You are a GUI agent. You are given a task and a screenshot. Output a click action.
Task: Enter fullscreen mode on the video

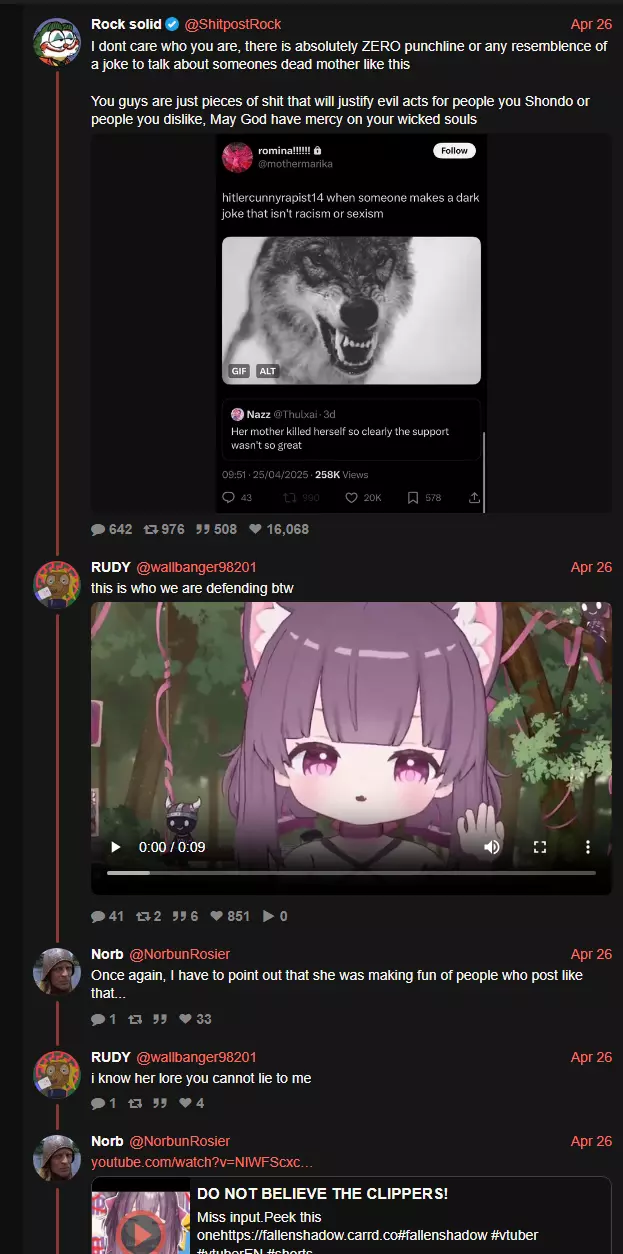coord(540,847)
